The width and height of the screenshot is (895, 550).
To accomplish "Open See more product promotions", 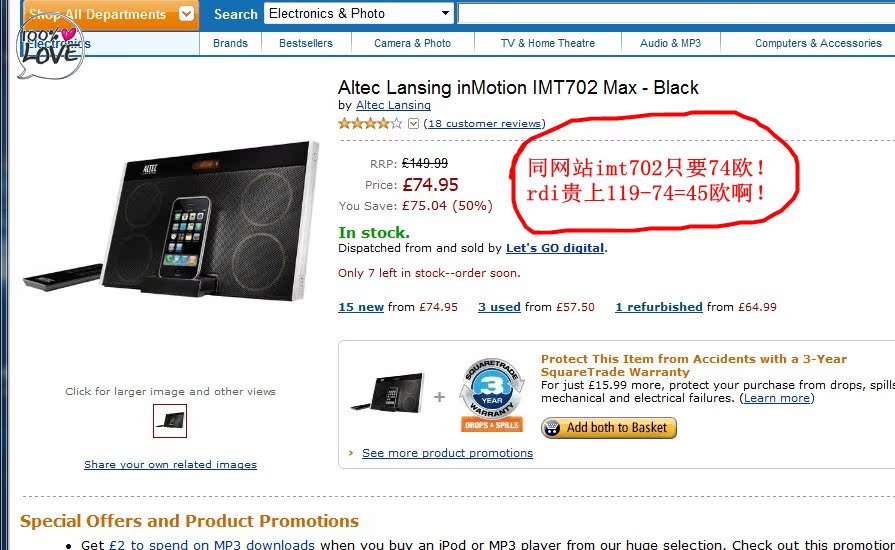I will tap(447, 453).
